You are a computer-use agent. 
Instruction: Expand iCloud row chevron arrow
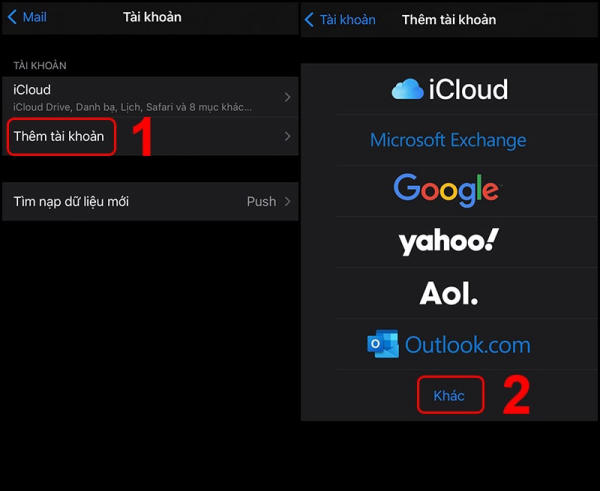point(288,97)
